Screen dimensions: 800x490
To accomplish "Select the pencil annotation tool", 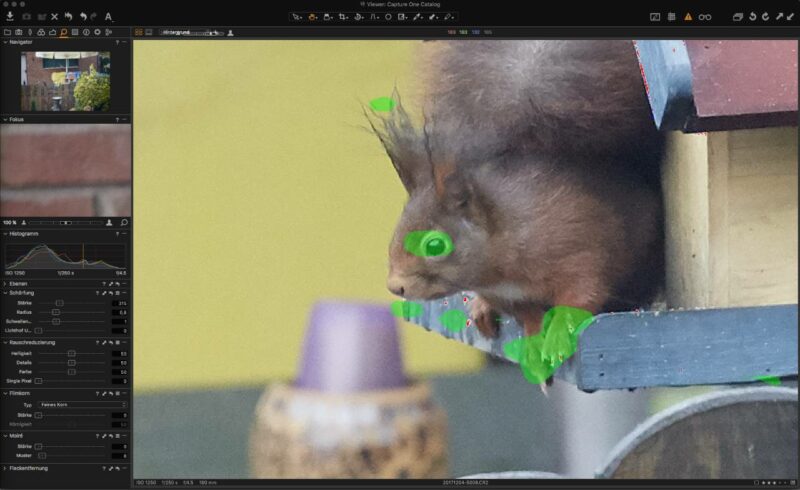I will point(448,17).
